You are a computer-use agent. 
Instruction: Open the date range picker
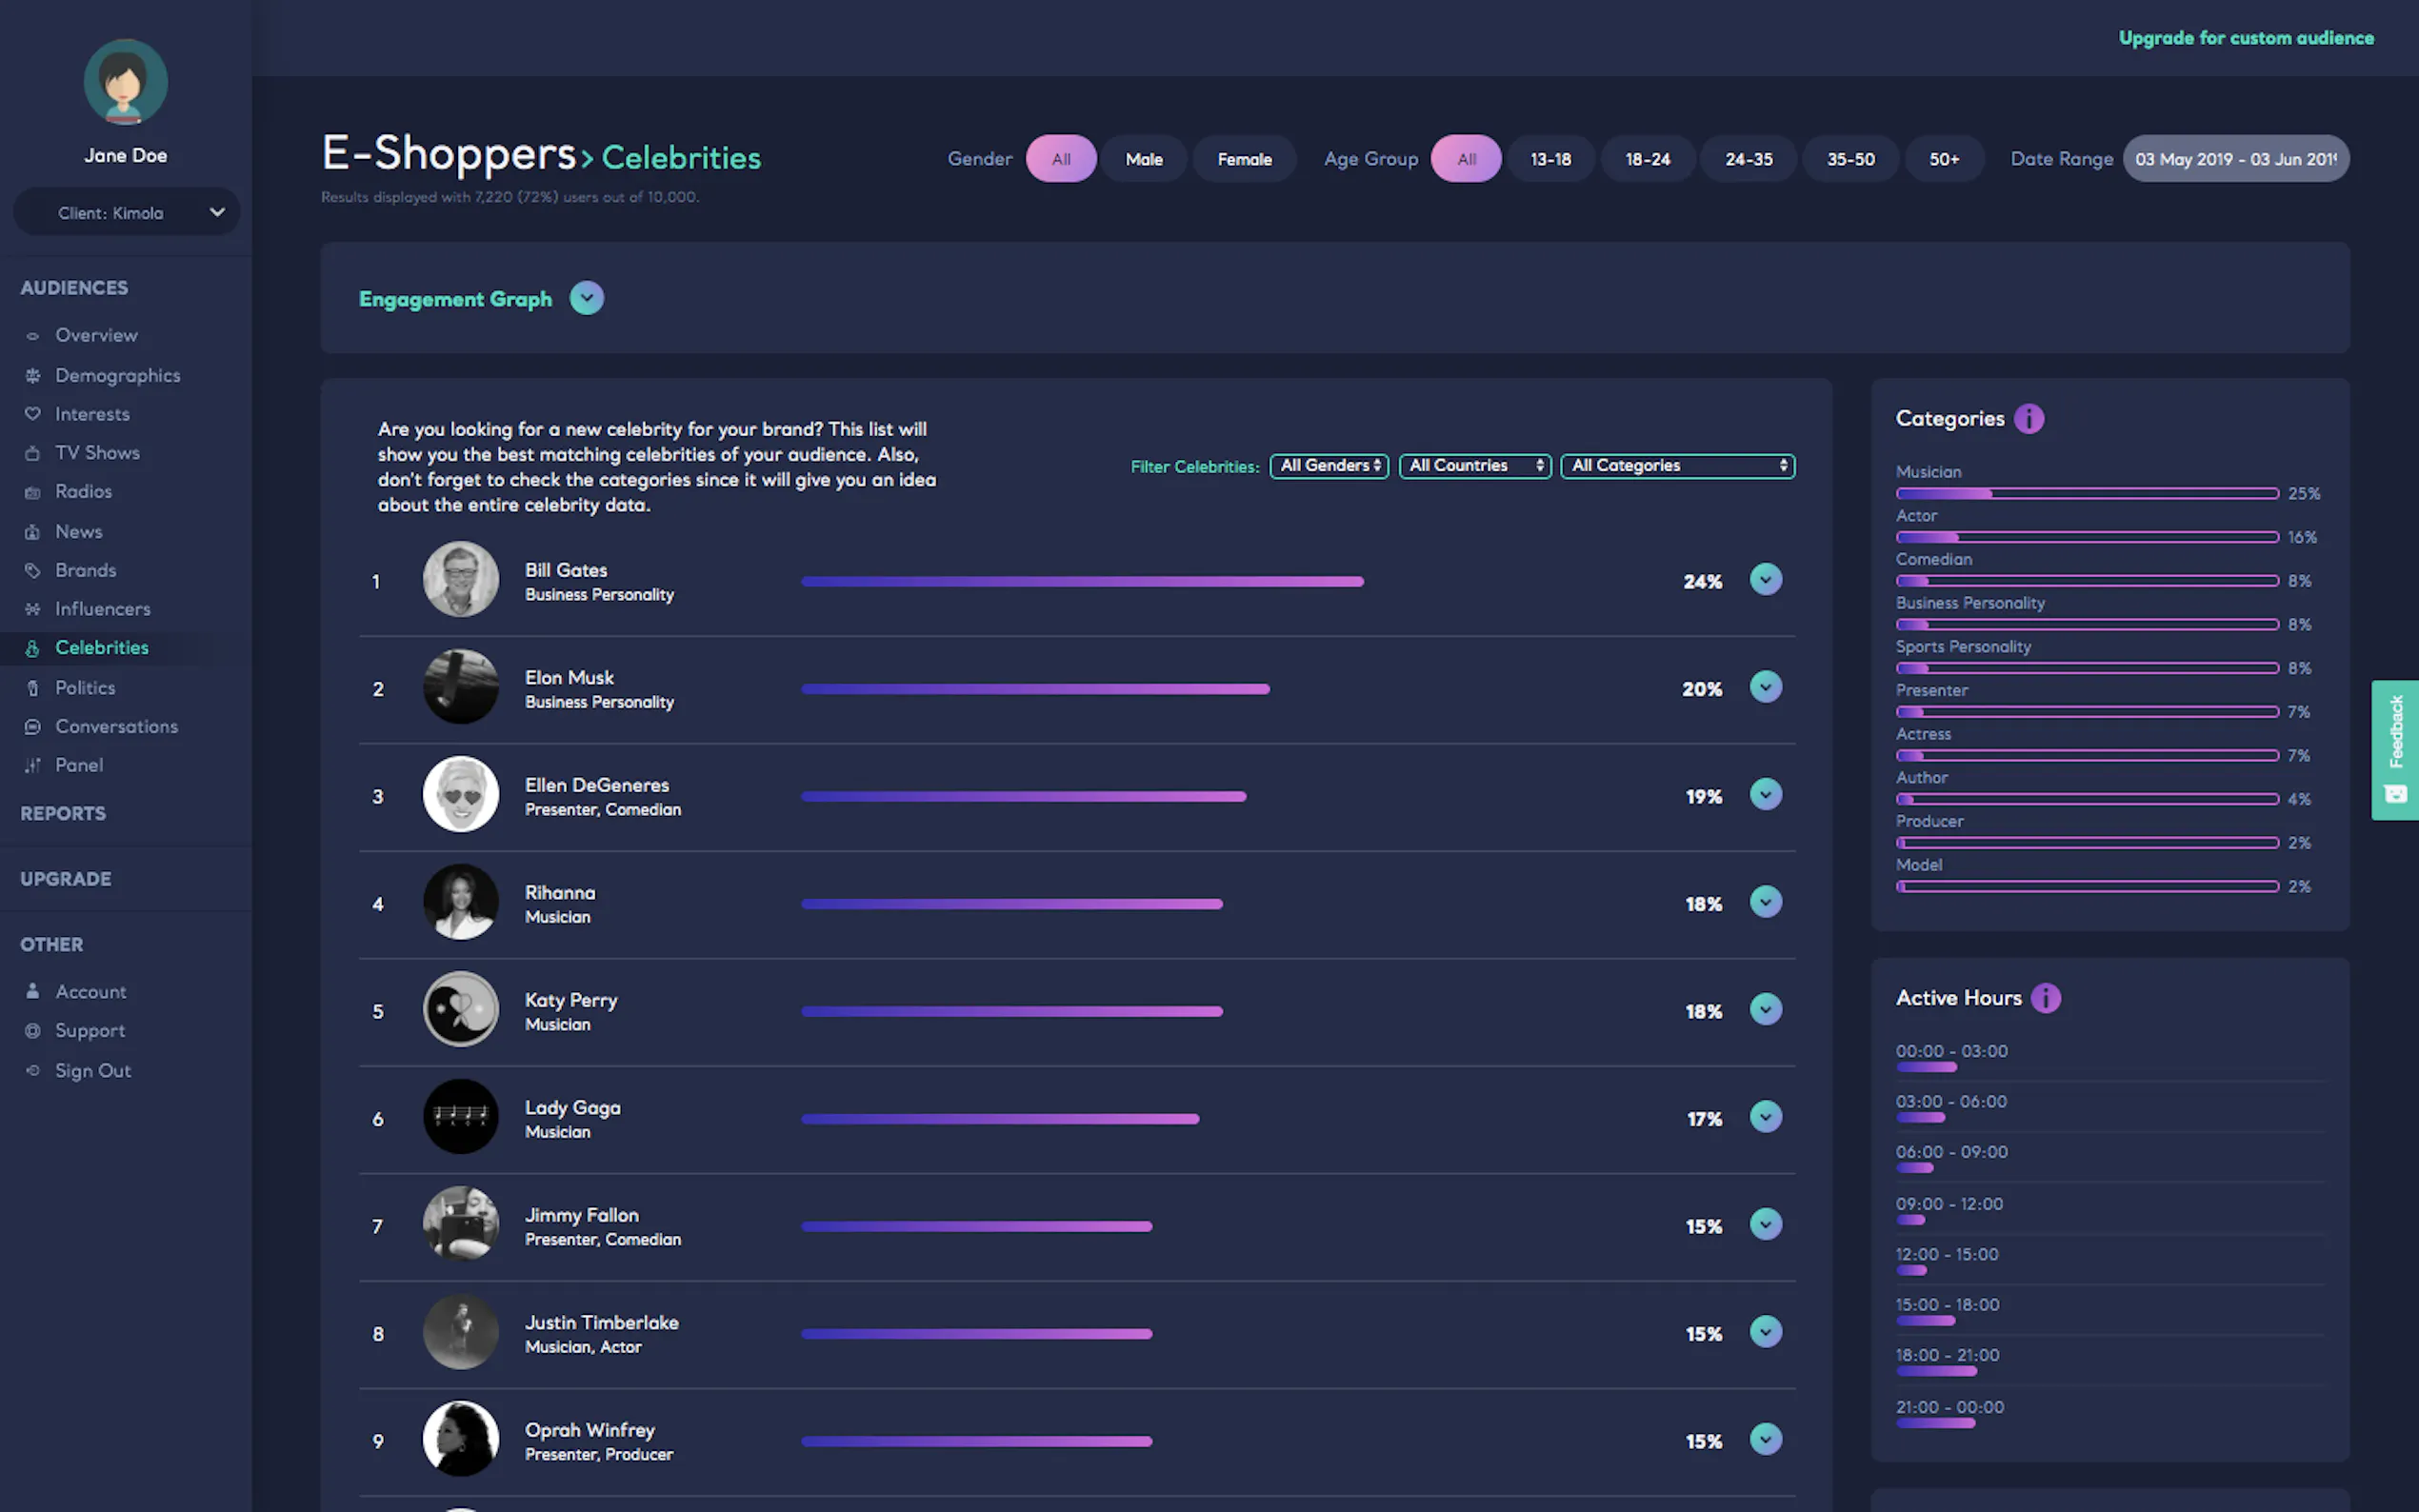coord(2235,159)
